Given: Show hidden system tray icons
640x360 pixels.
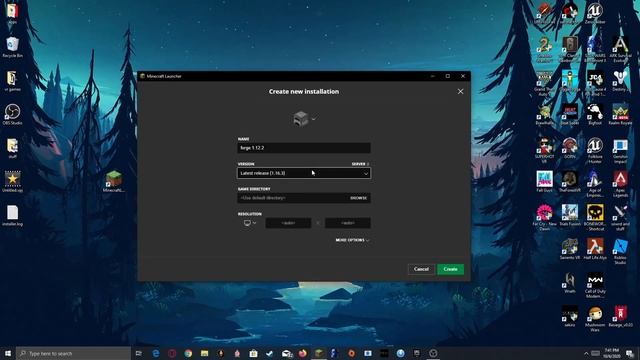Looking at the screenshot, I should click(x=586, y=353).
